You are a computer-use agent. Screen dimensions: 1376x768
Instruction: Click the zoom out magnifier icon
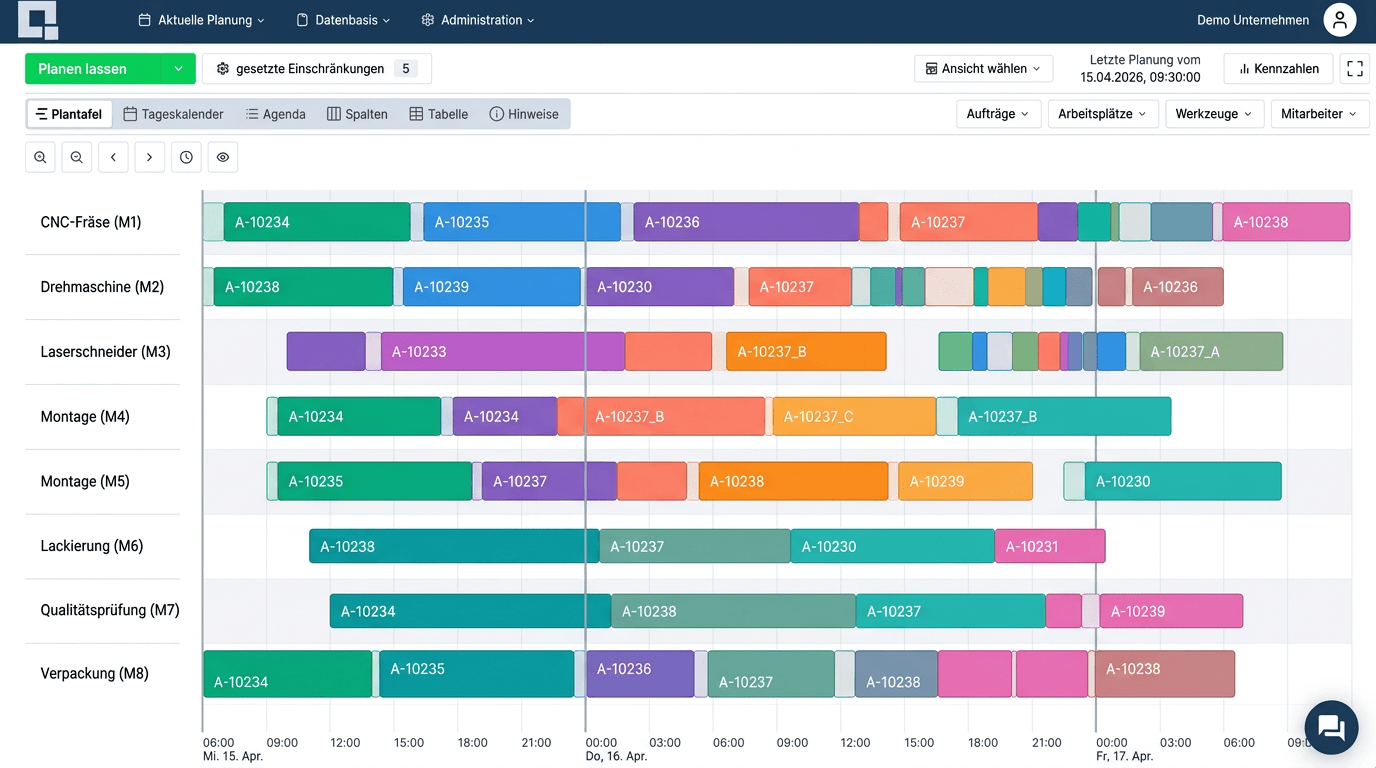(x=76, y=157)
